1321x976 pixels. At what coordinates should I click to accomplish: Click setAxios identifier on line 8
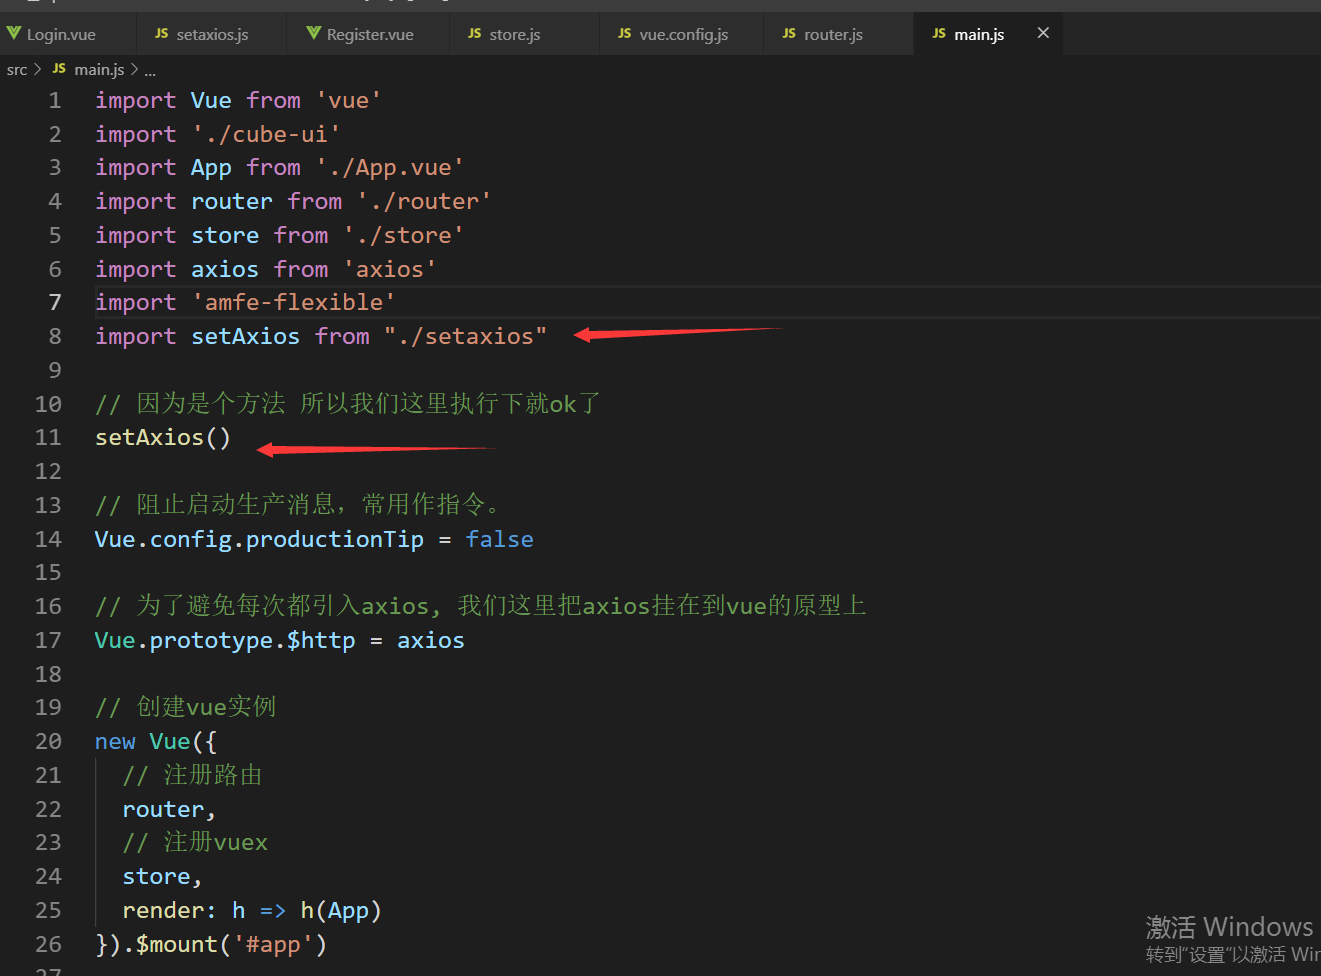245,337
